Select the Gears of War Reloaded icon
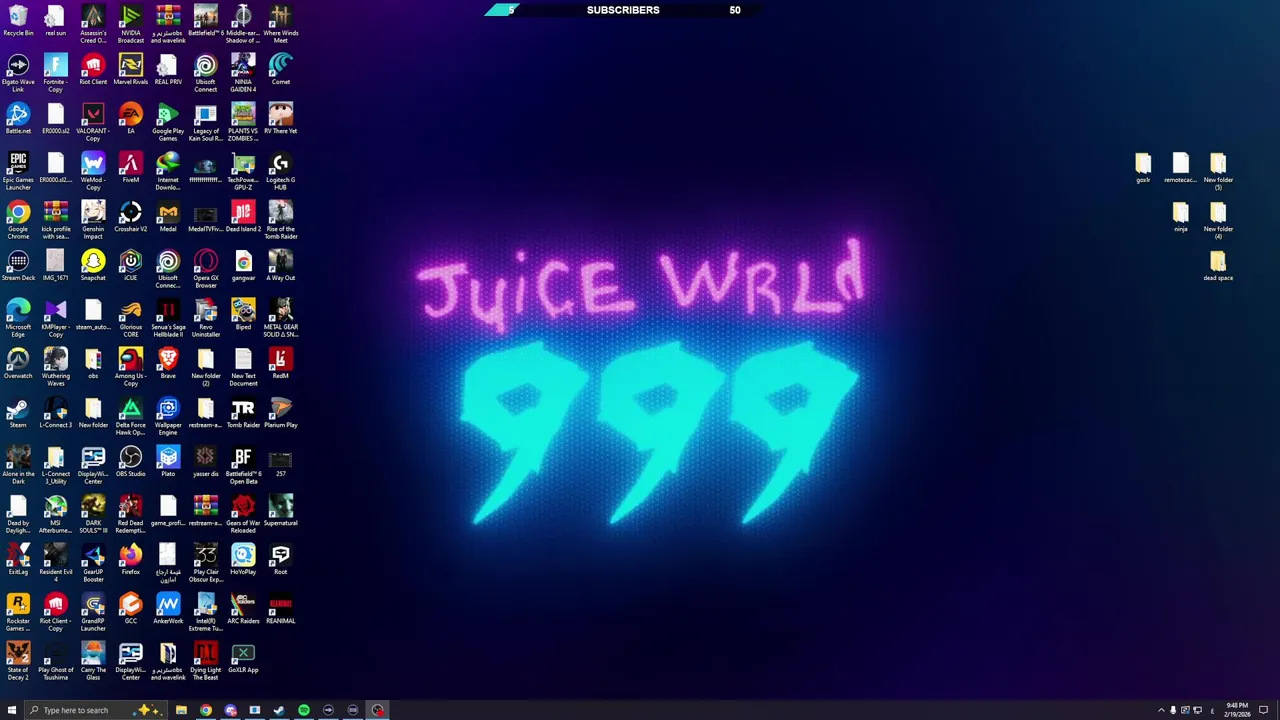Screen dimensions: 1280x720 pyautogui.click(x=243, y=514)
